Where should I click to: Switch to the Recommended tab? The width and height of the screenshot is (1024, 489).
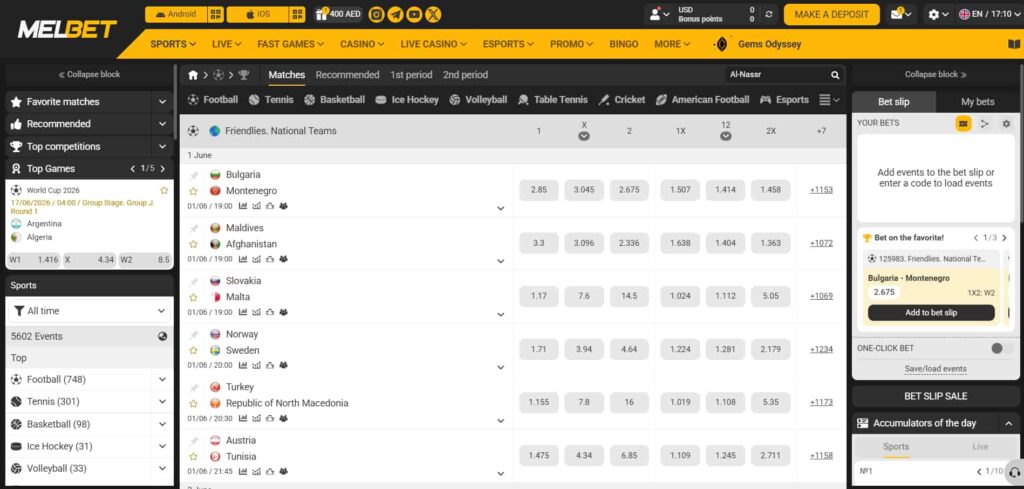(347, 75)
